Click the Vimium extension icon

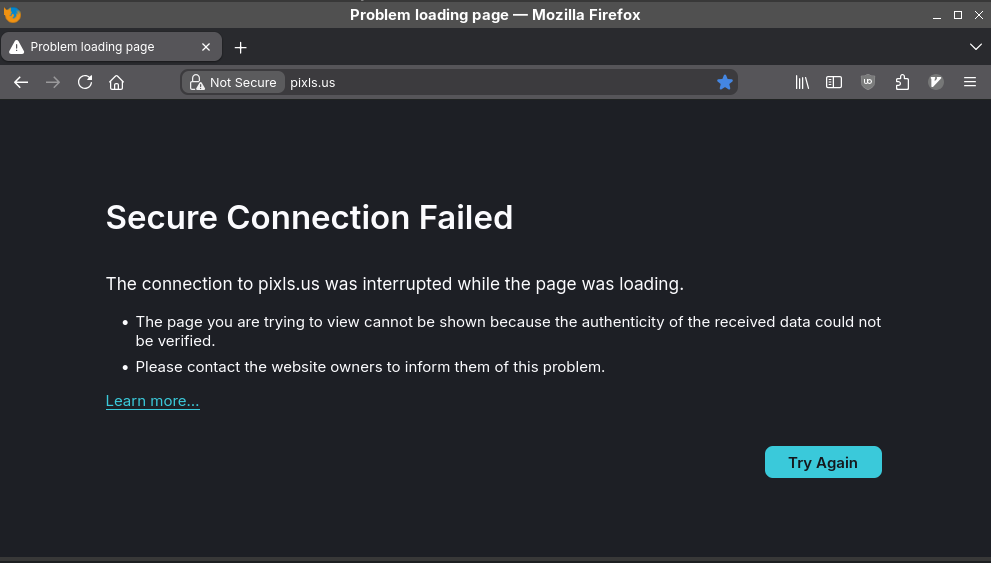coord(936,82)
